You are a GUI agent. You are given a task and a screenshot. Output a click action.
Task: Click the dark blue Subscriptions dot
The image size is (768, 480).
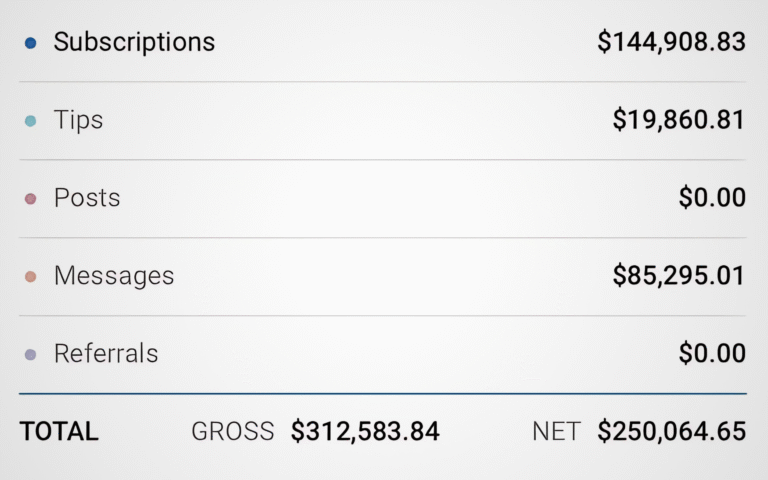[30, 43]
